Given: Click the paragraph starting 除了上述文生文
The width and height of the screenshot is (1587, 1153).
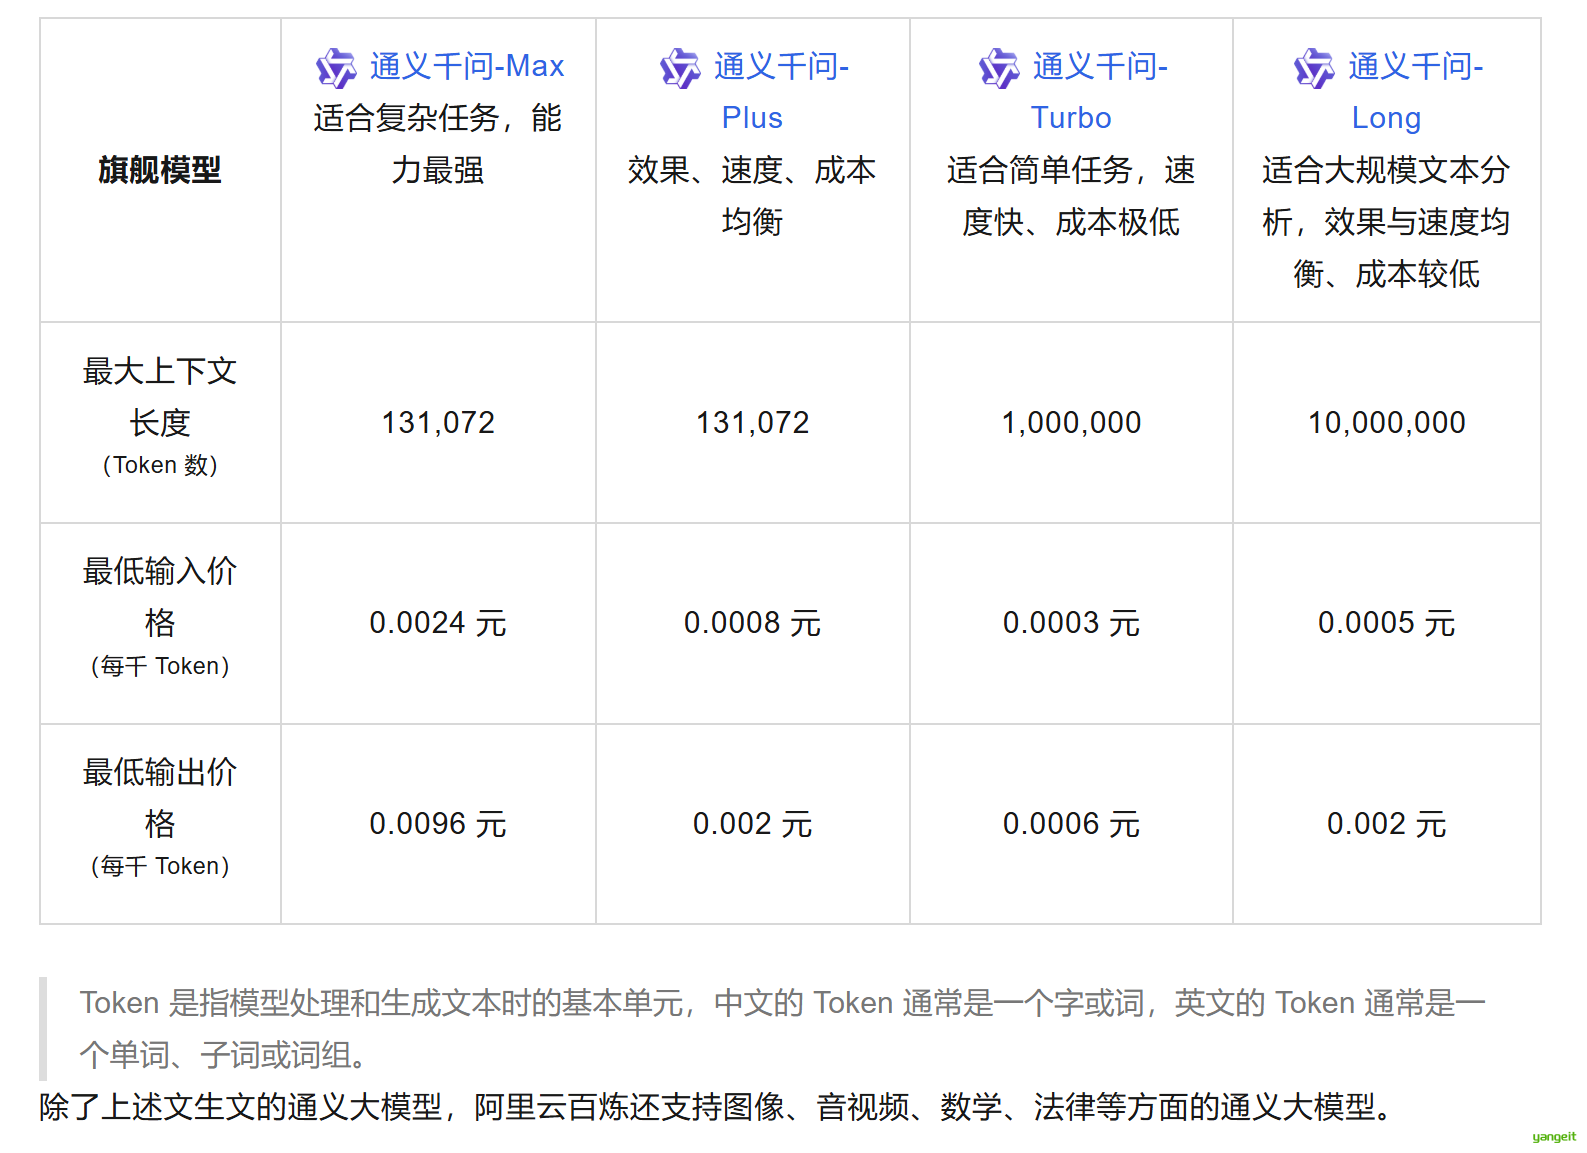Looking at the screenshot, I should pos(716,1107).
